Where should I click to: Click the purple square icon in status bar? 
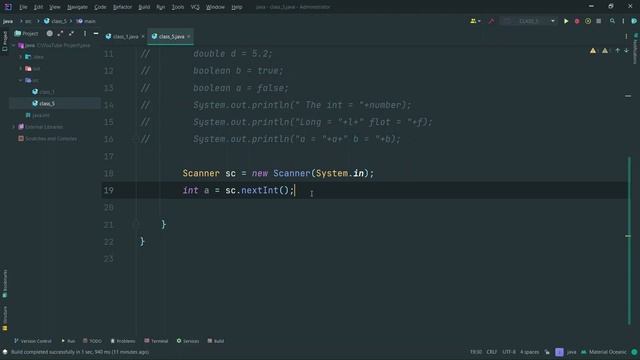click(x=559, y=352)
